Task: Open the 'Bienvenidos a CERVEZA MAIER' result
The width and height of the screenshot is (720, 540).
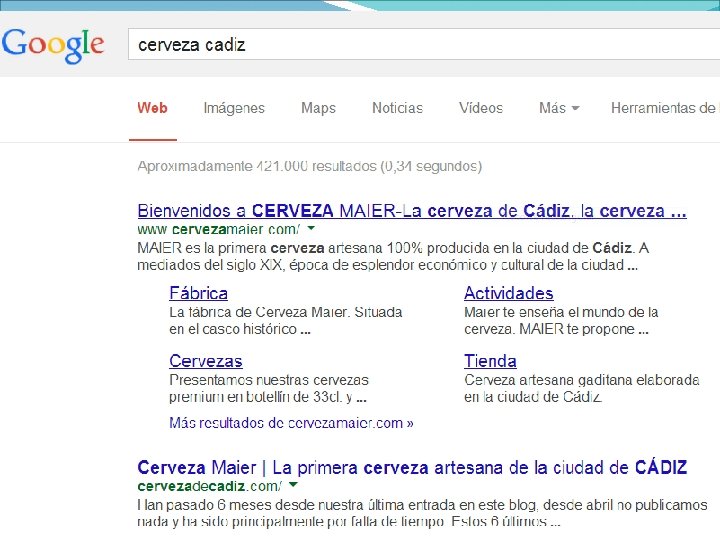Action: [412, 211]
